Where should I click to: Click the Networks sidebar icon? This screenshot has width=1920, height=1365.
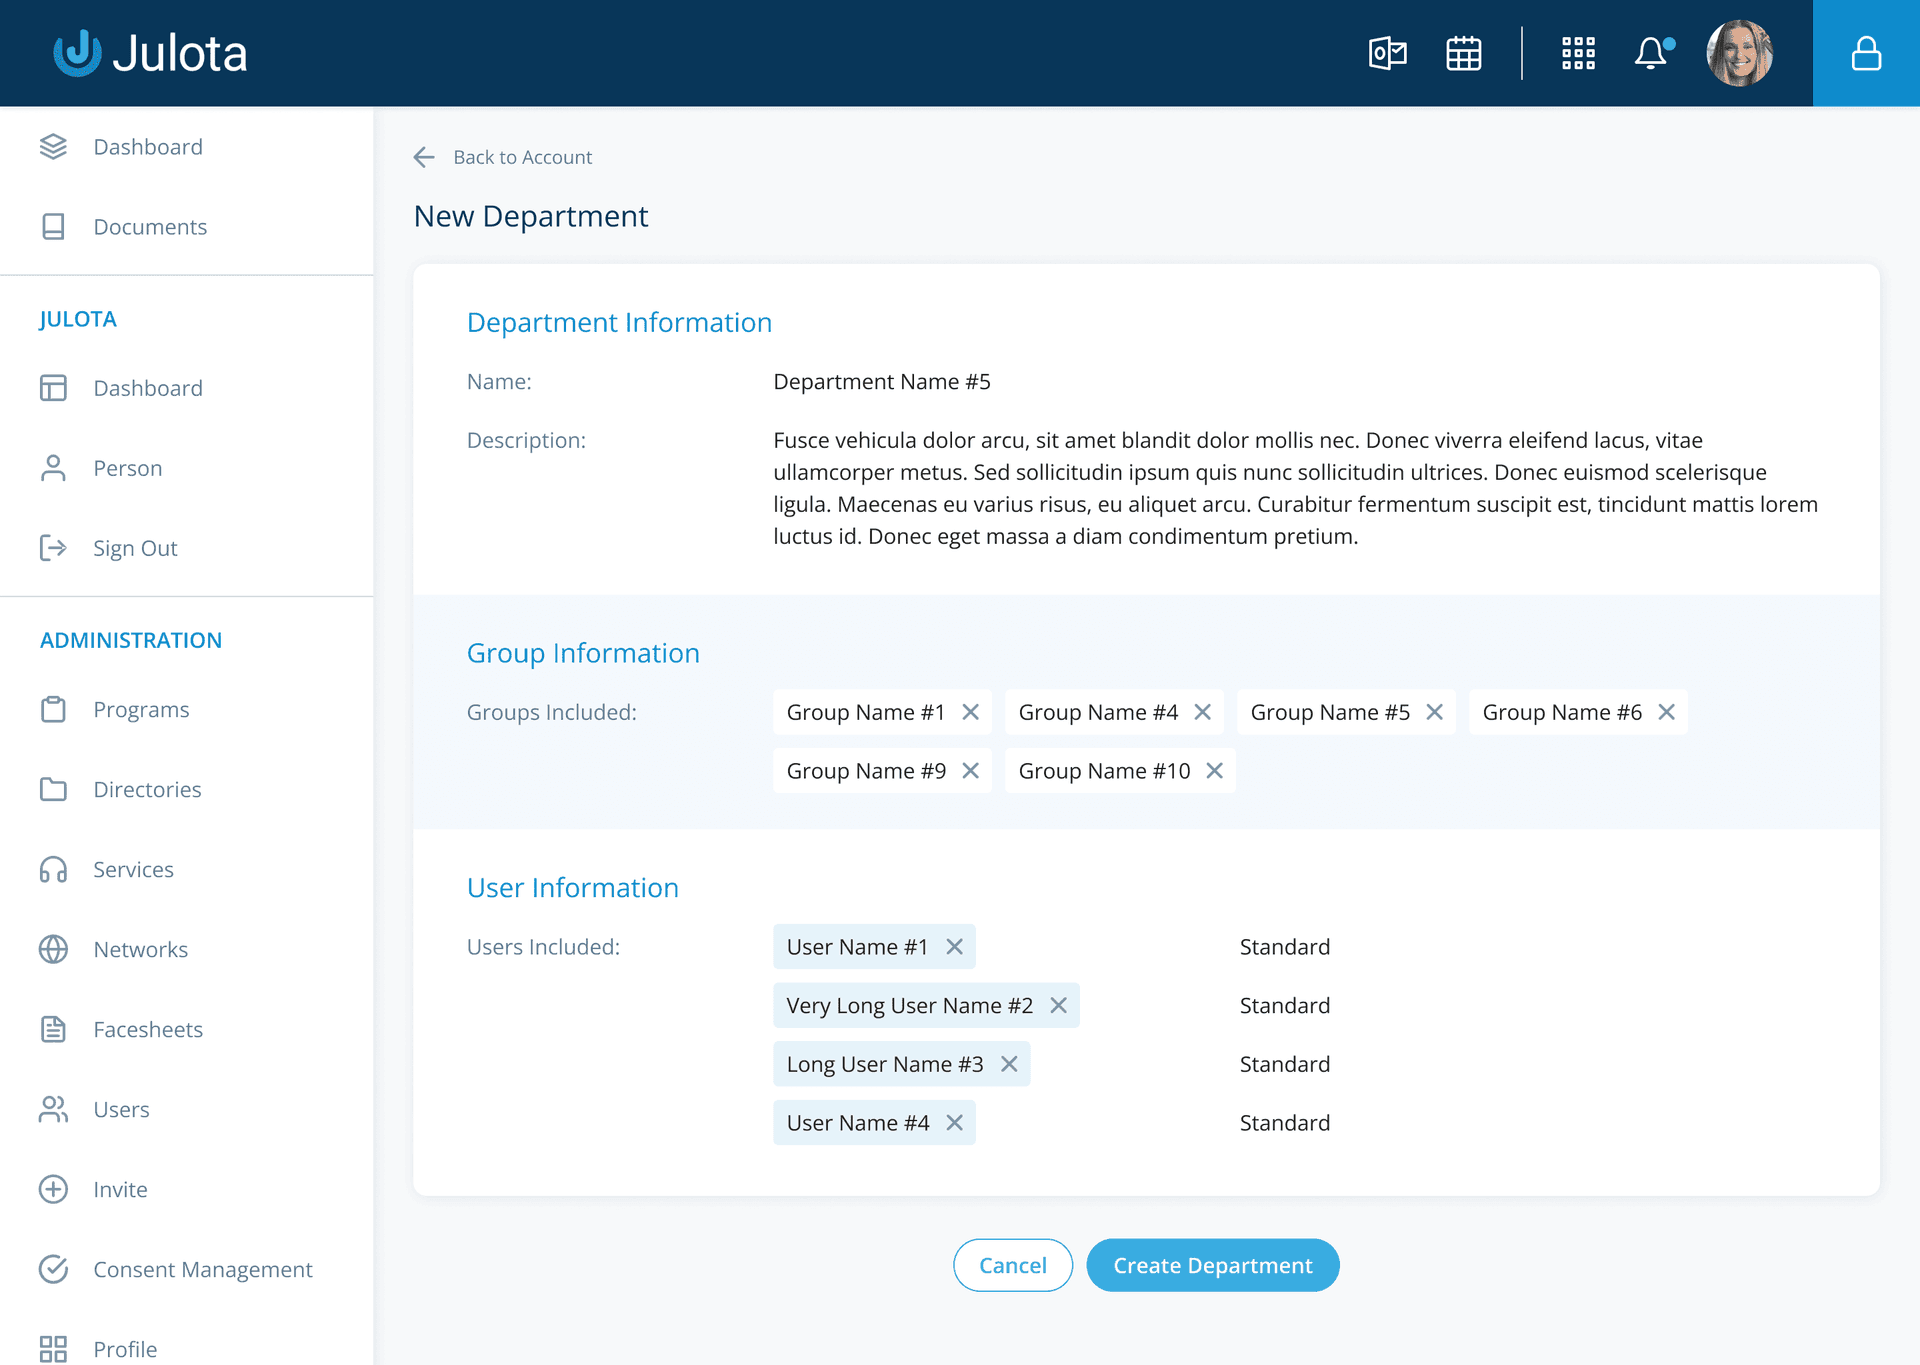pos(53,948)
